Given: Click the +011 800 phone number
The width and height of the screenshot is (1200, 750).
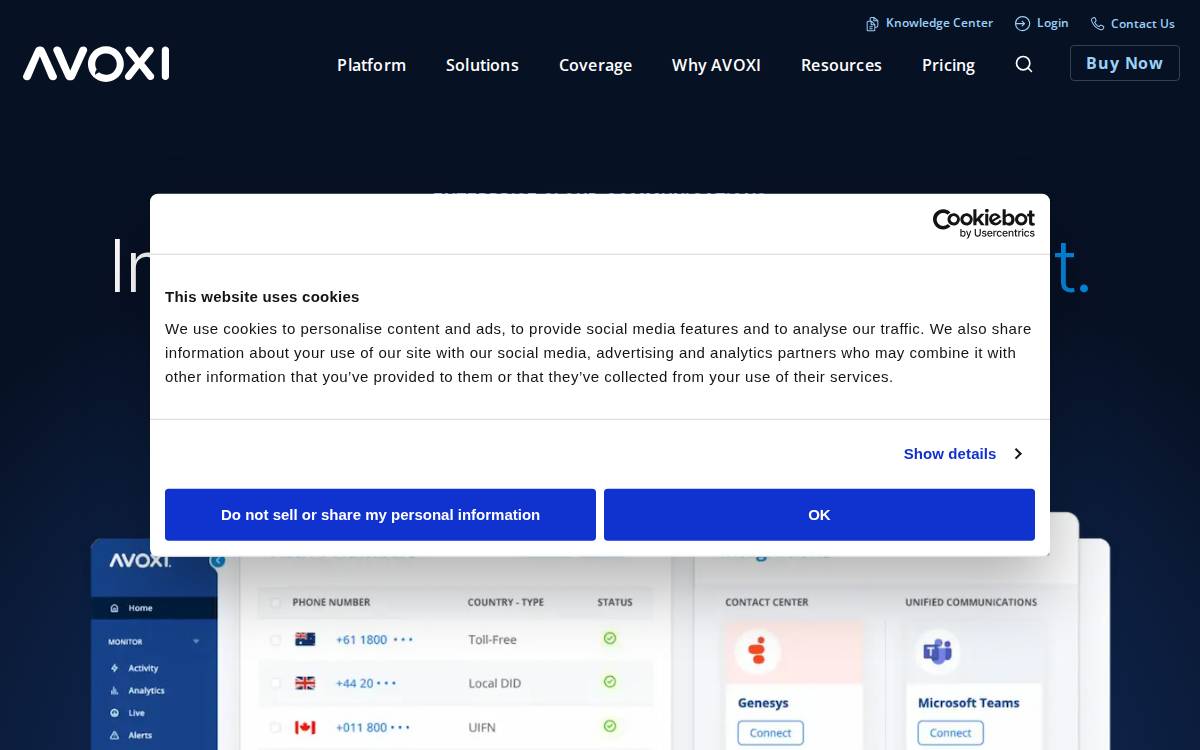Looking at the screenshot, I should [x=374, y=727].
